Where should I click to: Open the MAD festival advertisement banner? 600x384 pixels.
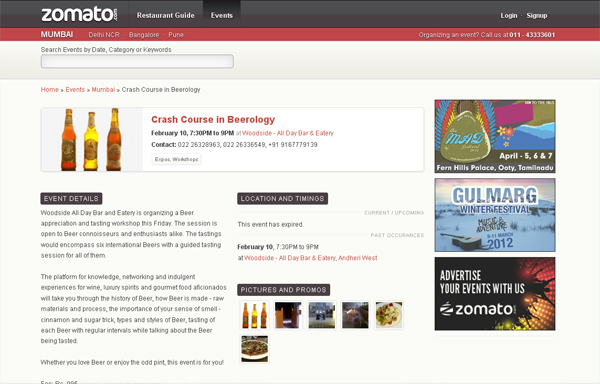pos(495,136)
